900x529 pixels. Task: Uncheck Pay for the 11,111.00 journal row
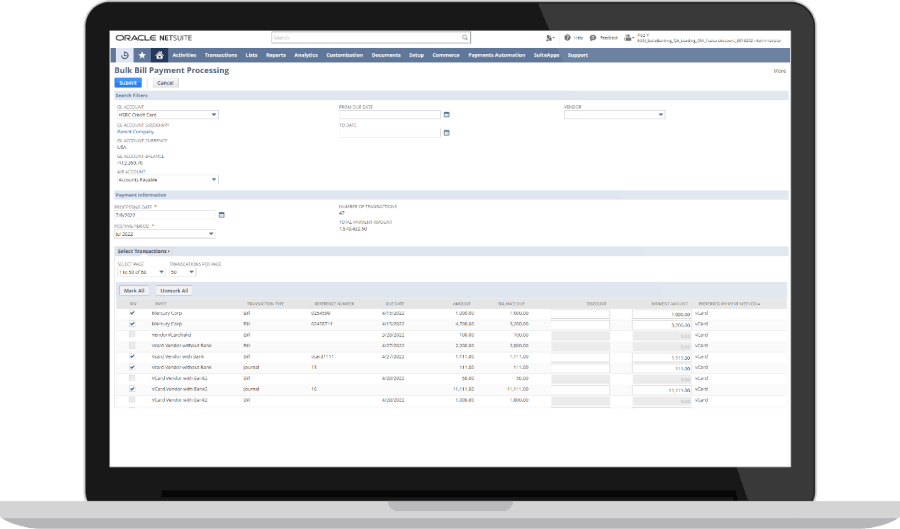(x=132, y=389)
